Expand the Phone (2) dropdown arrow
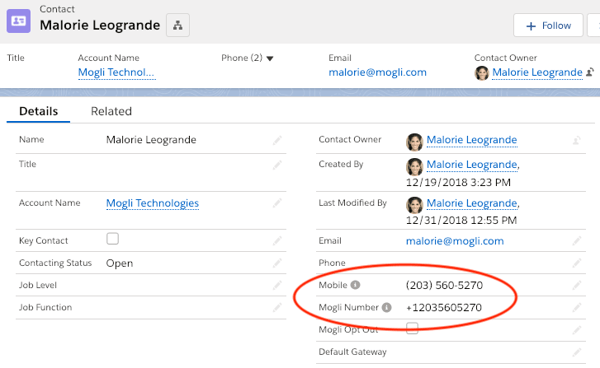The height and width of the screenshot is (368, 600). [270, 59]
